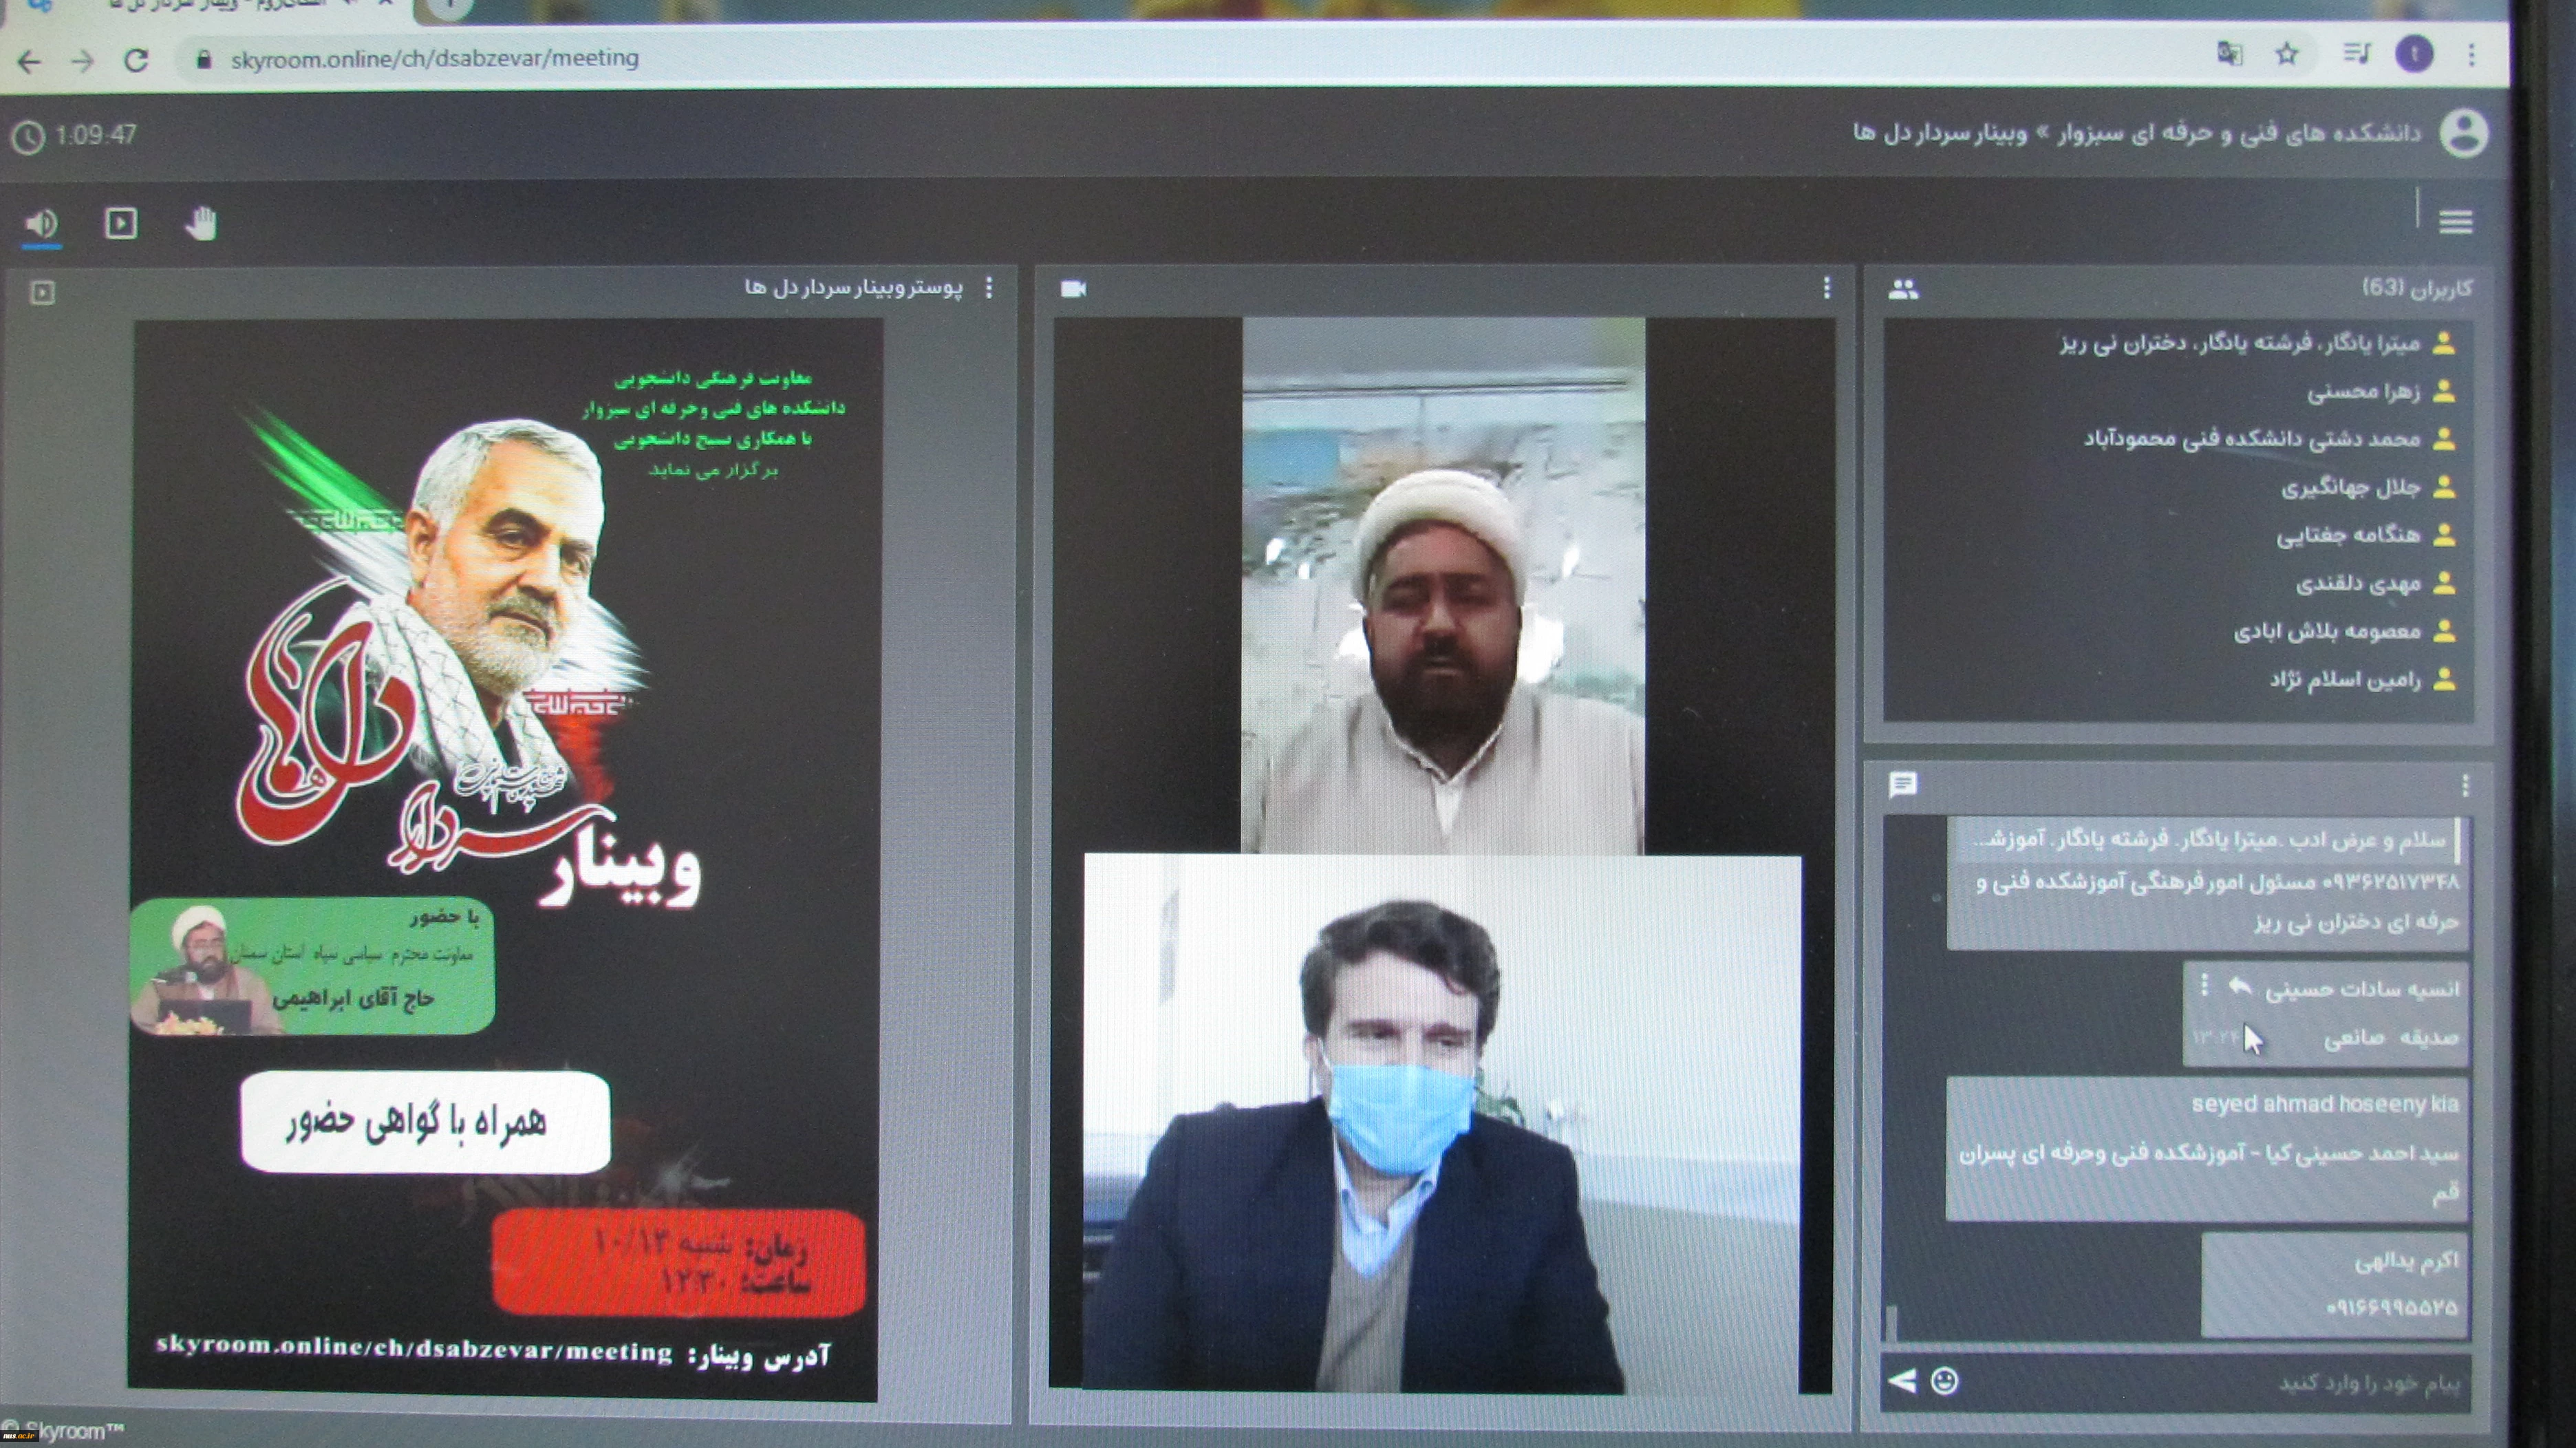Click the chat message bubble icon
This screenshot has width=2576, height=1448.
(1902, 785)
